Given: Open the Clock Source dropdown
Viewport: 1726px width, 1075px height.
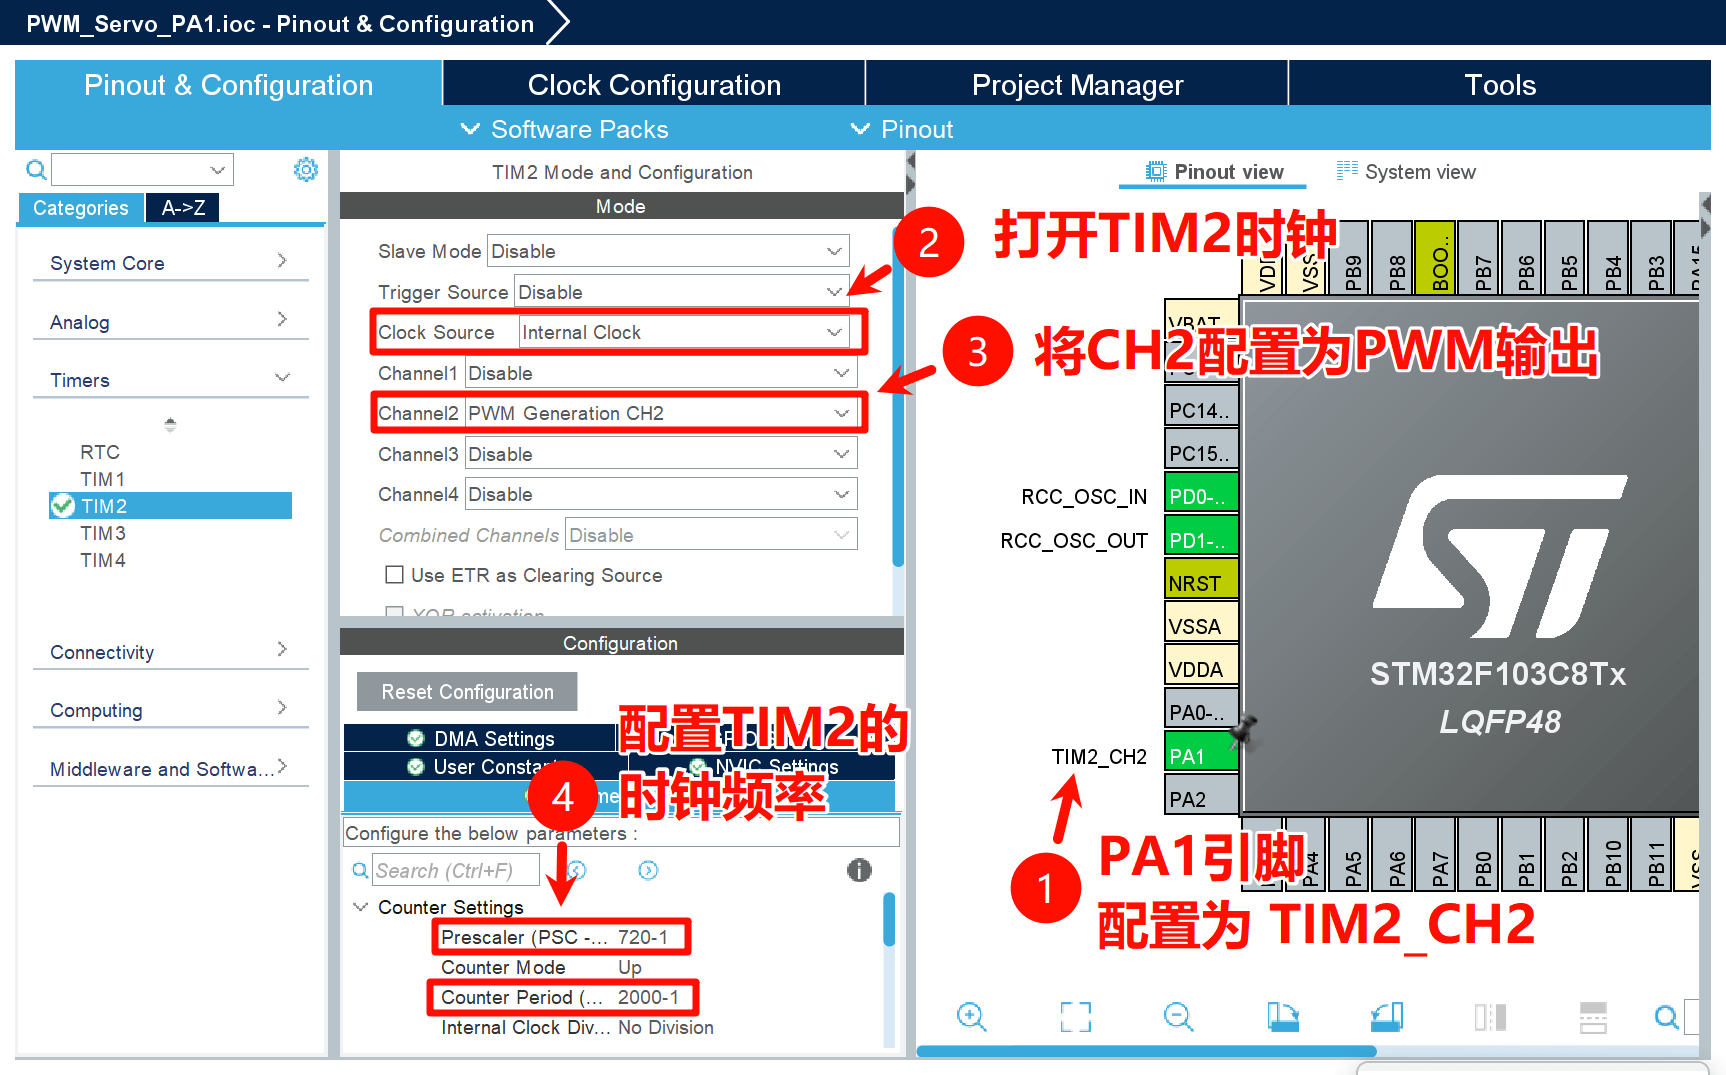Looking at the screenshot, I should tap(684, 332).
